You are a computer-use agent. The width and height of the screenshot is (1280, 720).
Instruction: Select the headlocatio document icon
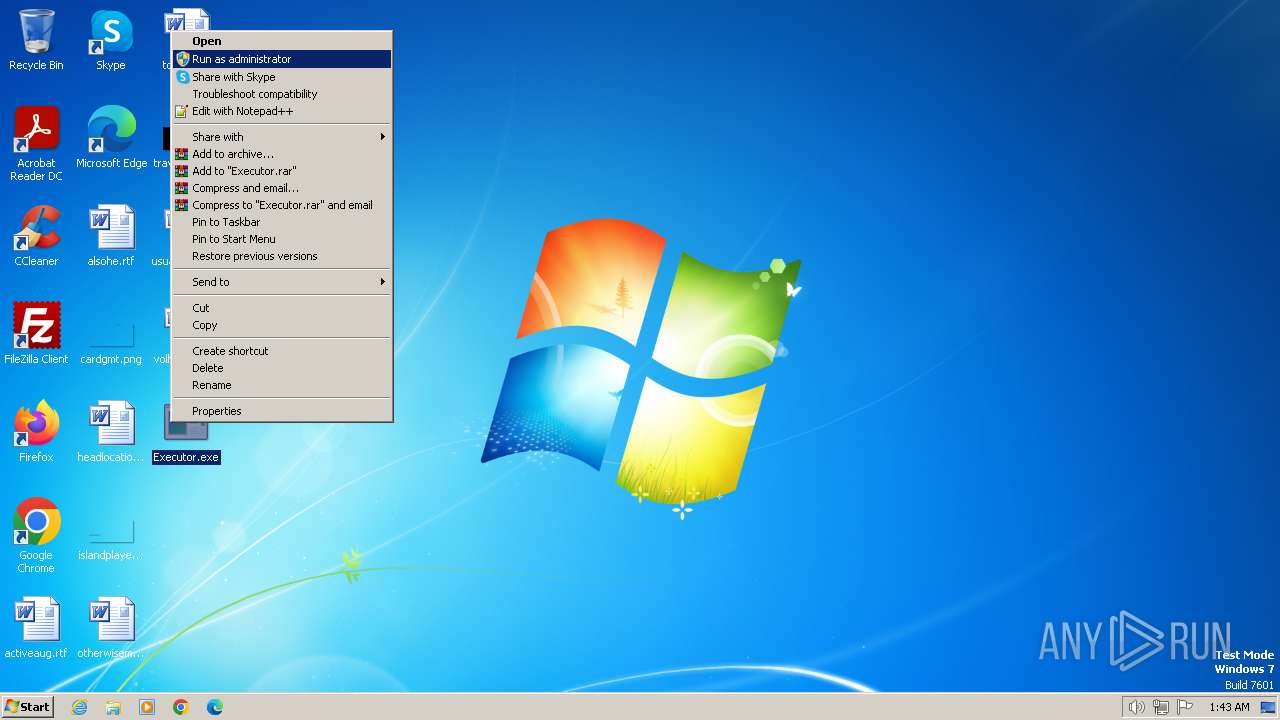[111, 432]
